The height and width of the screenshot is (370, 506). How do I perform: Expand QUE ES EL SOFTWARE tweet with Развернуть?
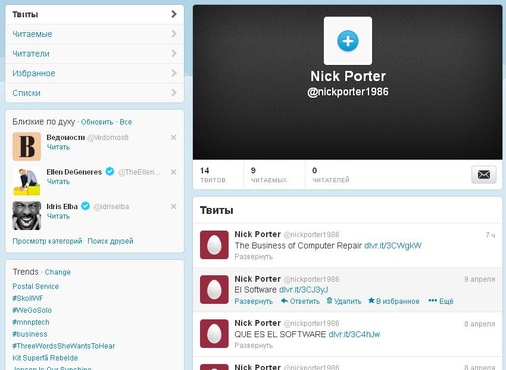coord(253,346)
